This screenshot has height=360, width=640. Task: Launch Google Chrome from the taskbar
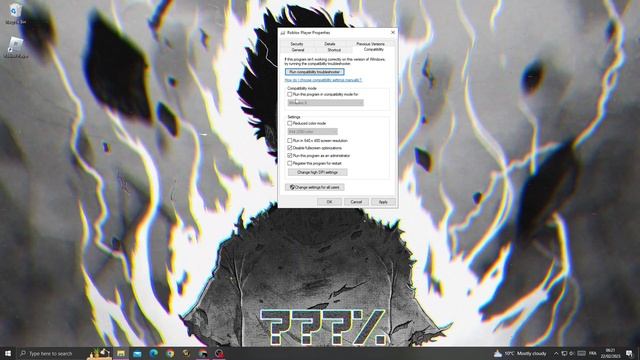pyautogui.click(x=170, y=353)
